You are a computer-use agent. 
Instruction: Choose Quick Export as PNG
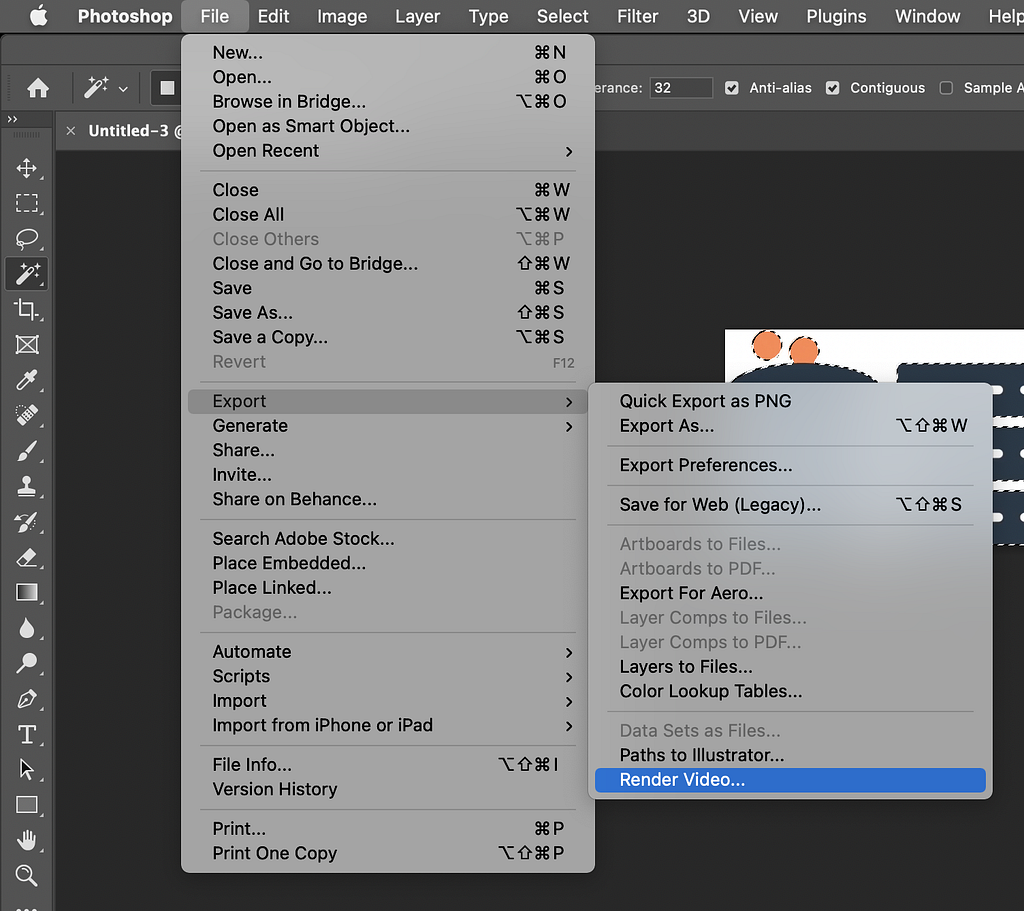pyautogui.click(x=790, y=401)
